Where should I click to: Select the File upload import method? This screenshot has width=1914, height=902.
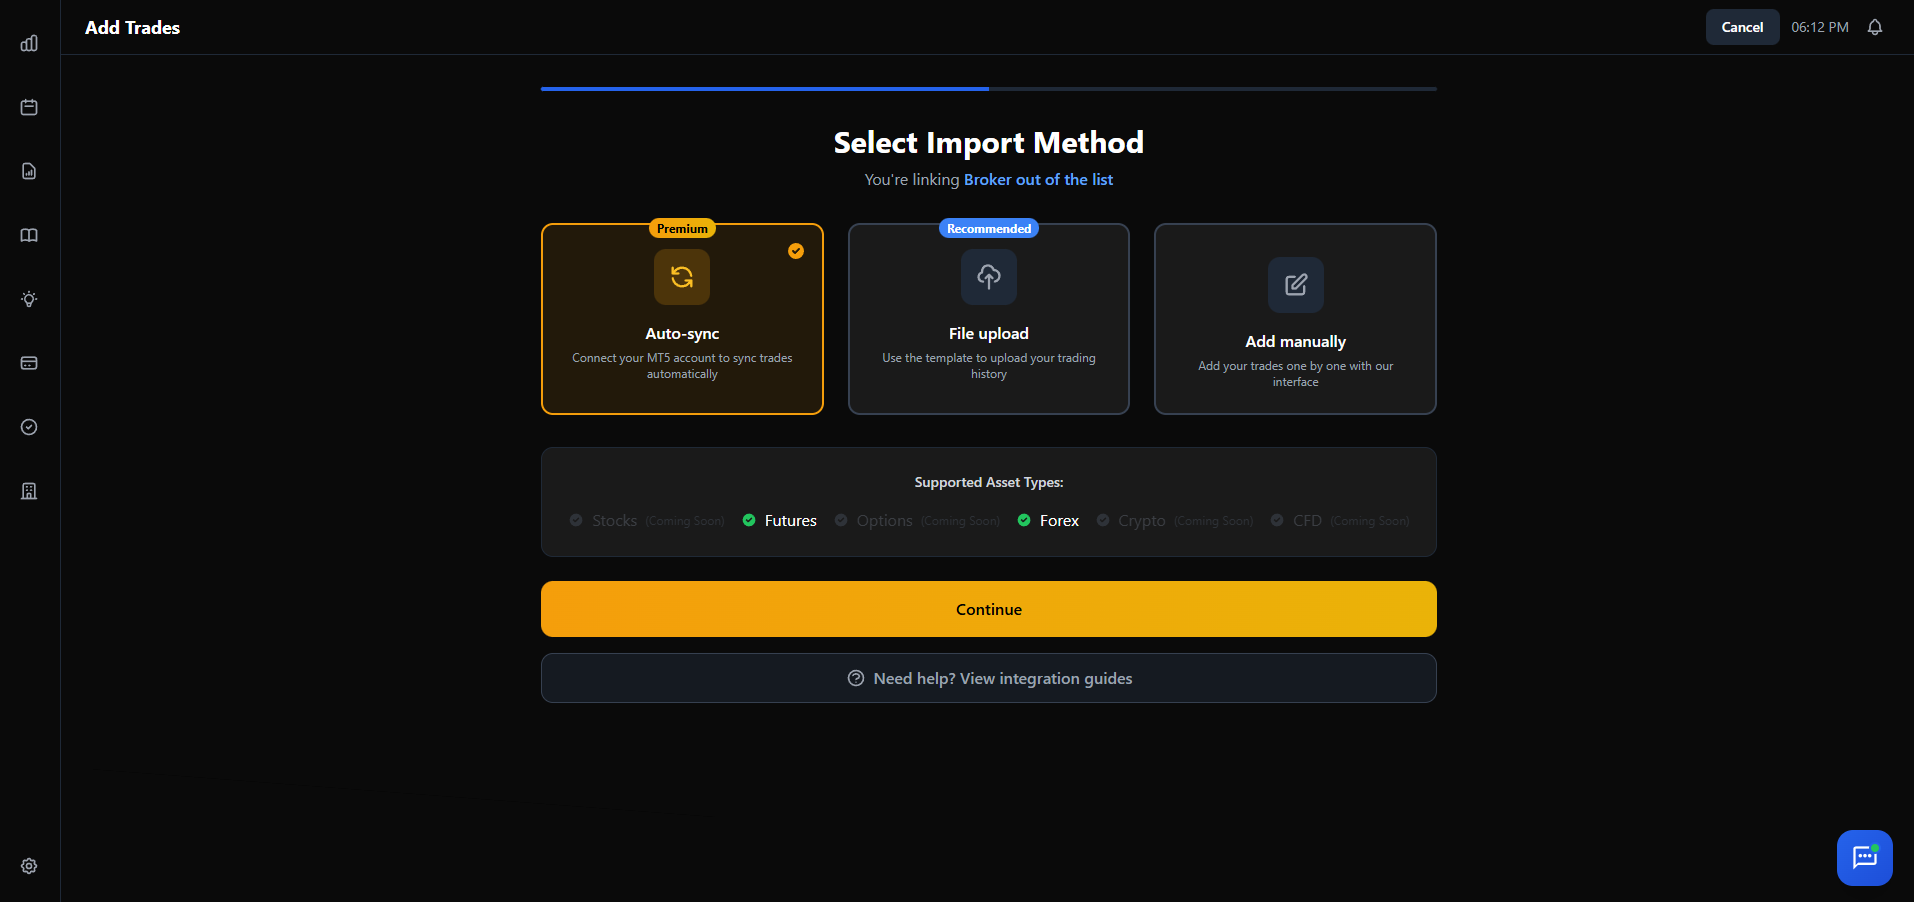tap(988, 319)
